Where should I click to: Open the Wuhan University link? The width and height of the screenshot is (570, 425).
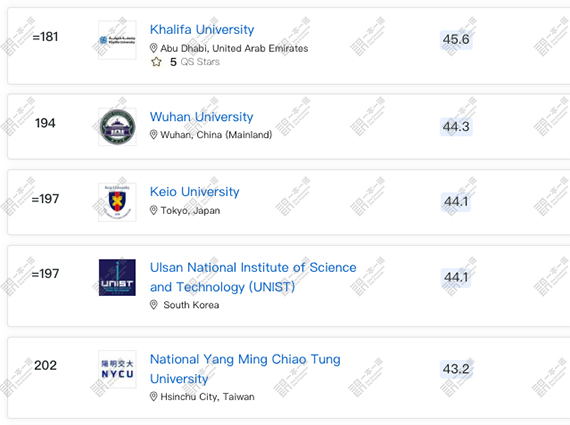[201, 117]
